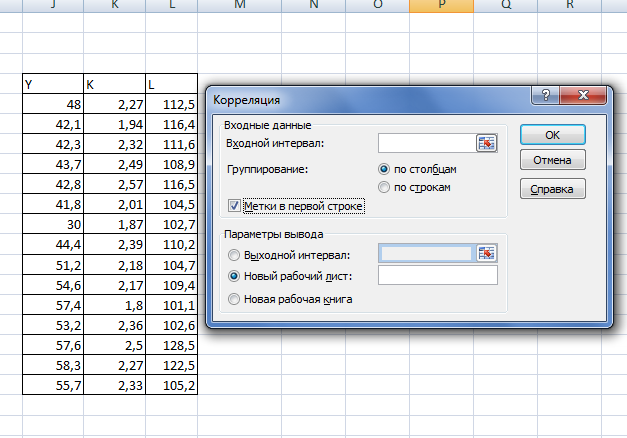Select grouping по строкам
627x438 pixels.
point(385,187)
